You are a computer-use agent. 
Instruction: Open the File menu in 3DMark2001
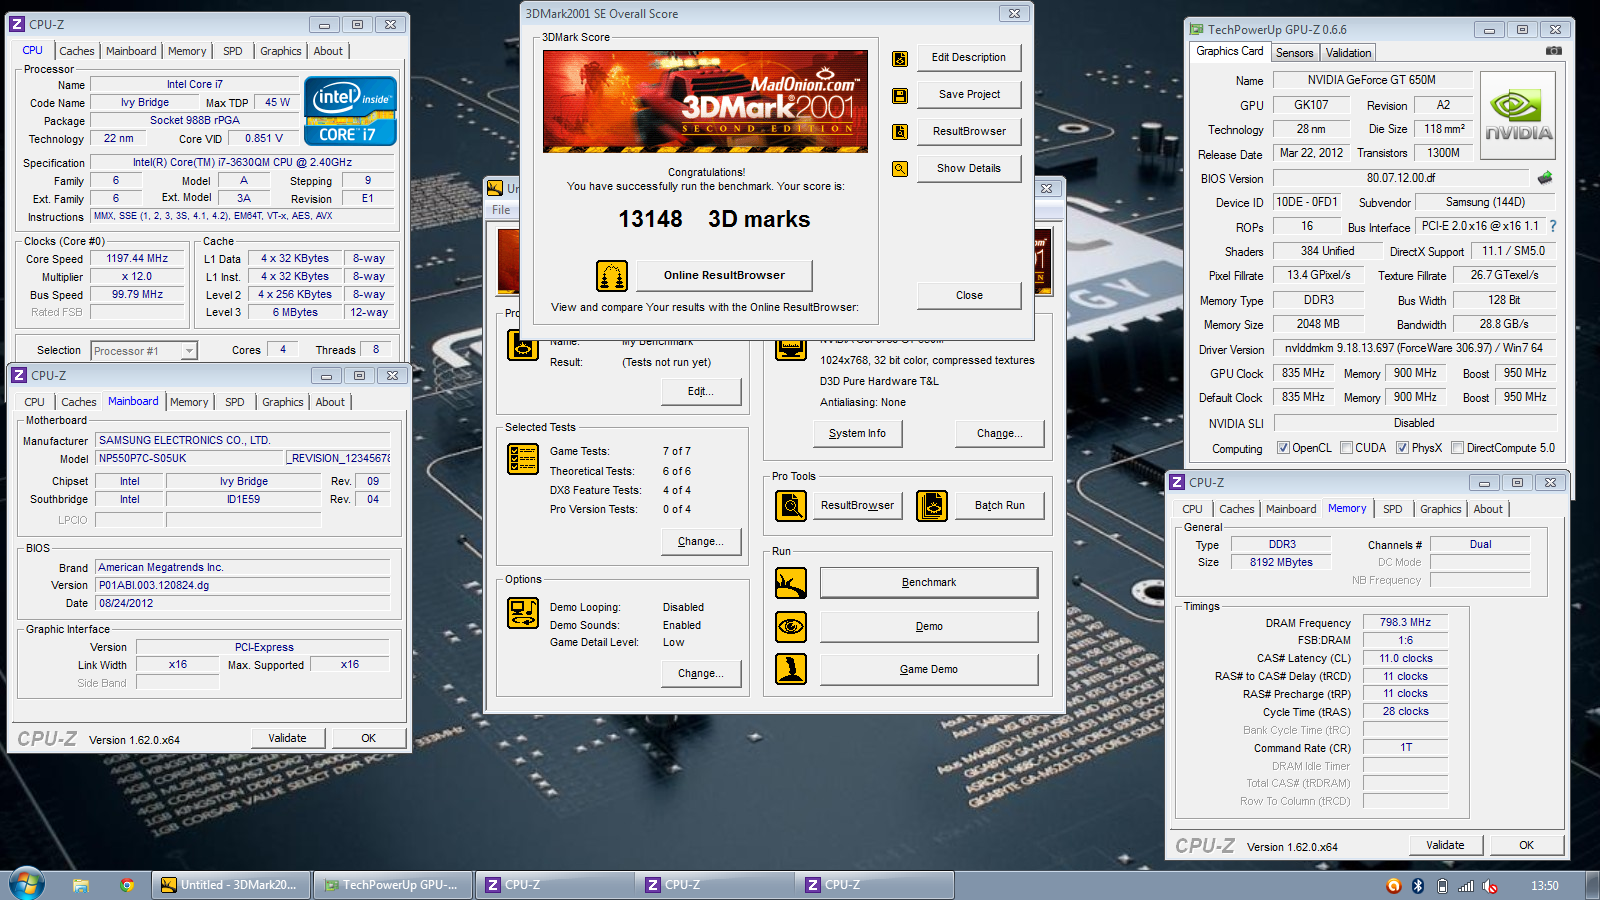501,210
